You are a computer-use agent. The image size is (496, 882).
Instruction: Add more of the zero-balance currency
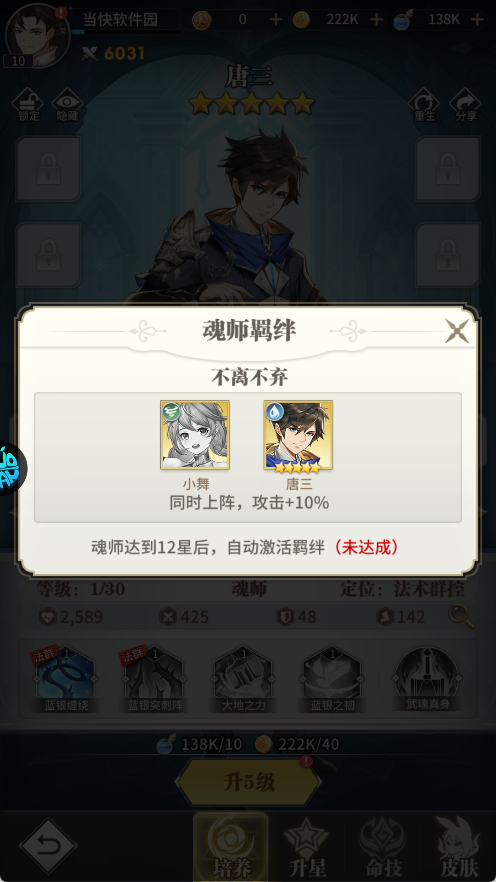pos(276,20)
